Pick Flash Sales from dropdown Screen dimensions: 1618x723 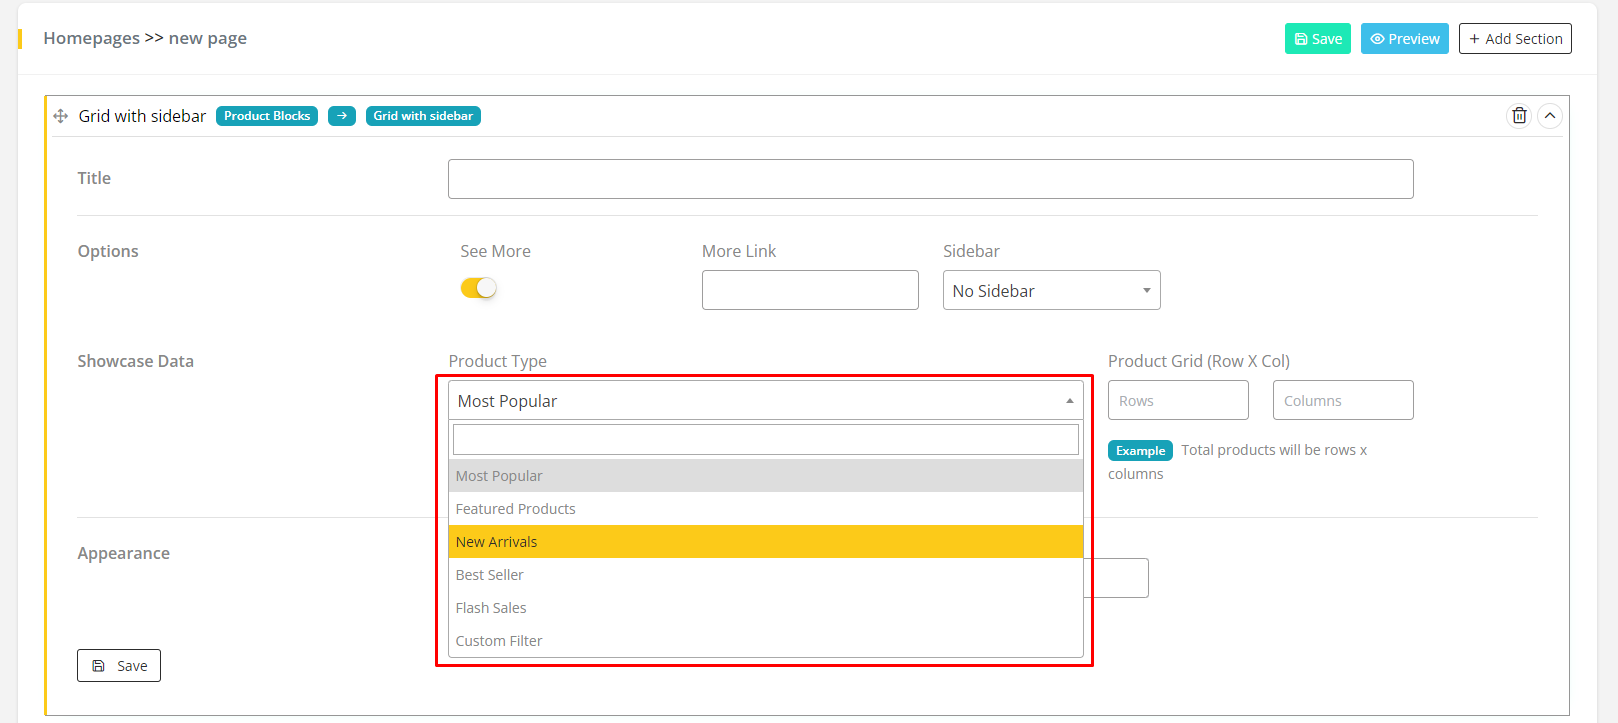pos(765,608)
